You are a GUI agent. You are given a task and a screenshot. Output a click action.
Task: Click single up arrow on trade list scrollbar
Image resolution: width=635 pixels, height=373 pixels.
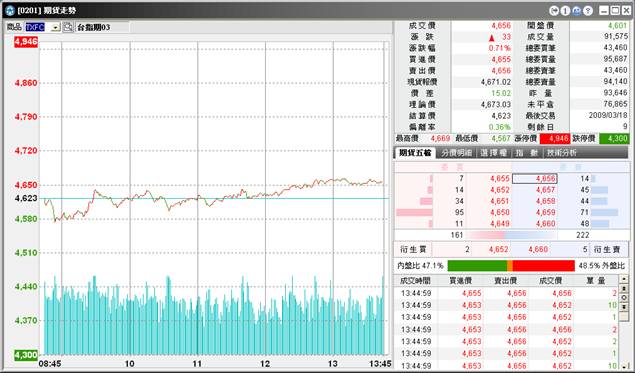(624, 279)
